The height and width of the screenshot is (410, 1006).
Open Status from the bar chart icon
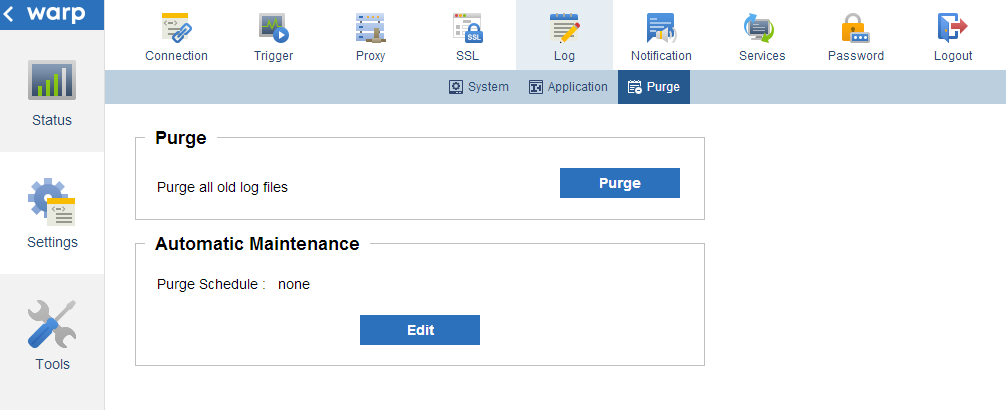(52, 80)
